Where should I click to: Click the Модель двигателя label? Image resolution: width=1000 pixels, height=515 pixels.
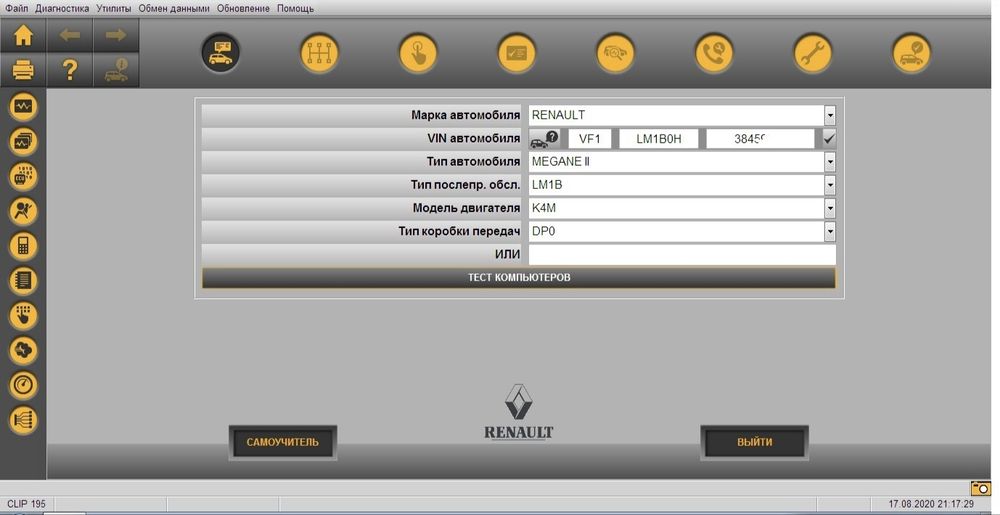tap(466, 208)
